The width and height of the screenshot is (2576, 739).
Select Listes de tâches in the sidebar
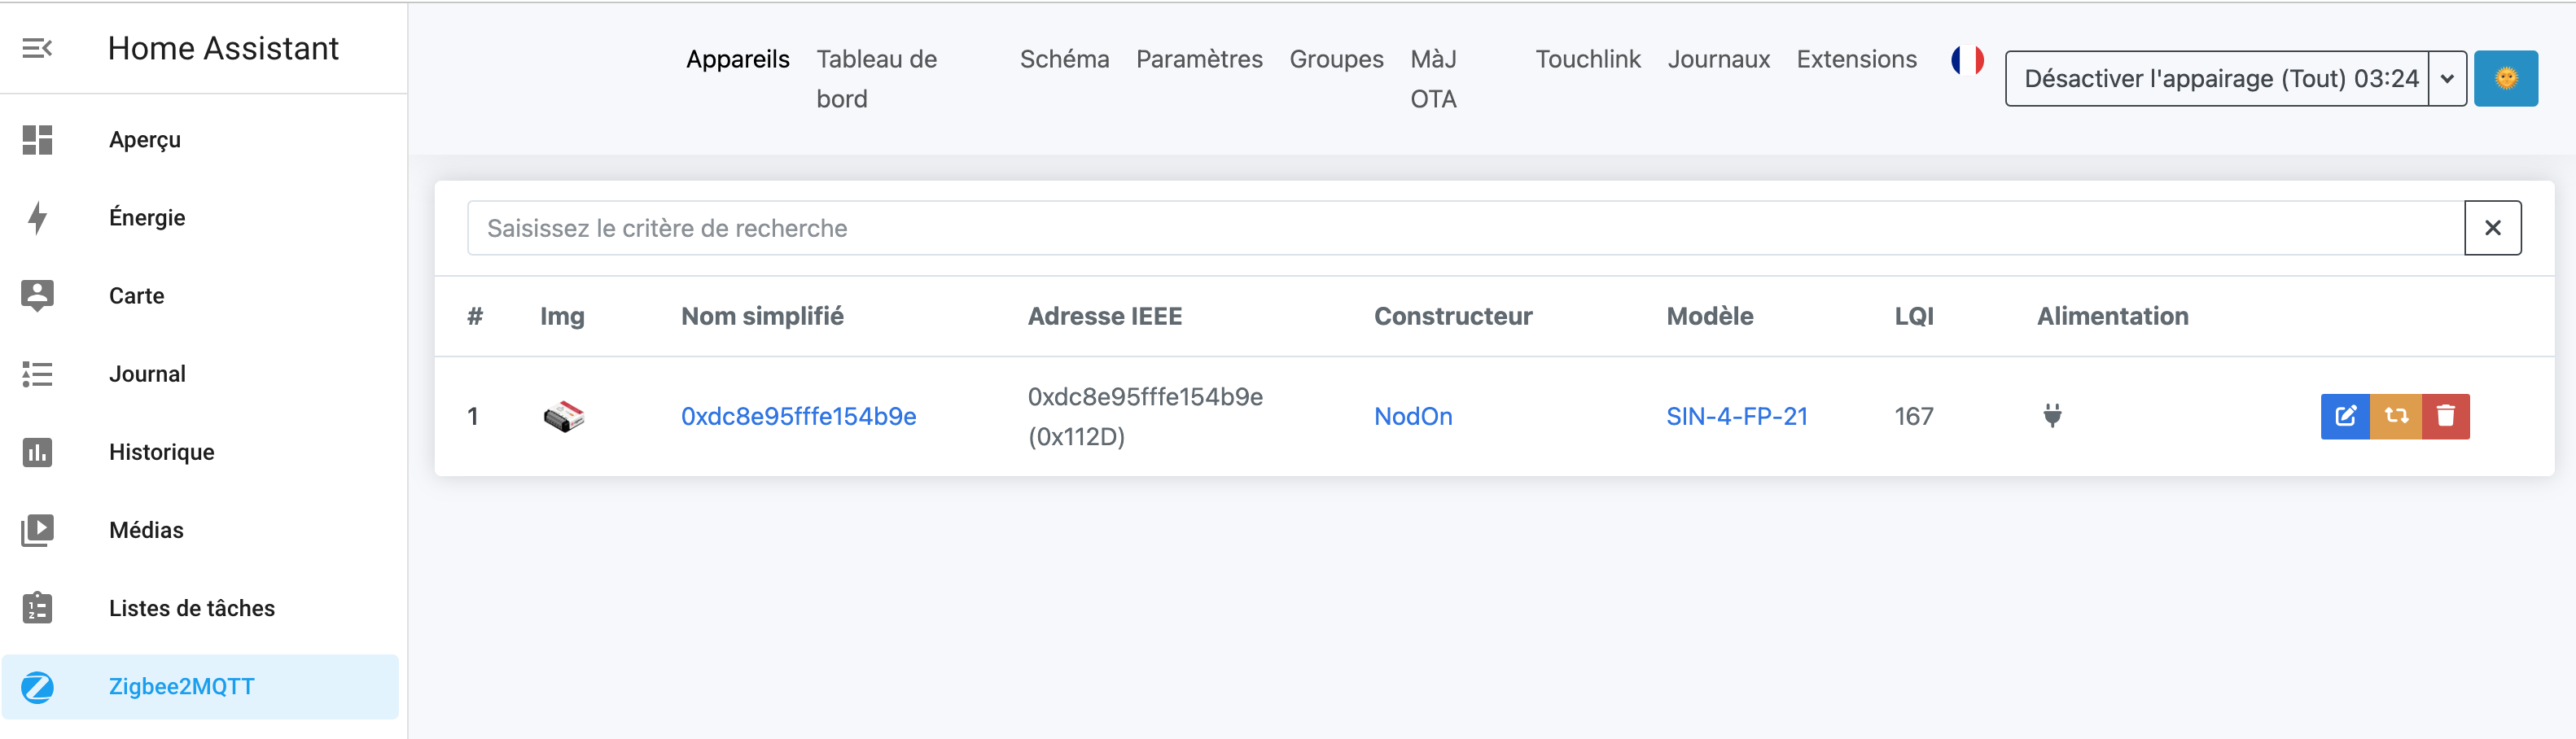(191, 608)
